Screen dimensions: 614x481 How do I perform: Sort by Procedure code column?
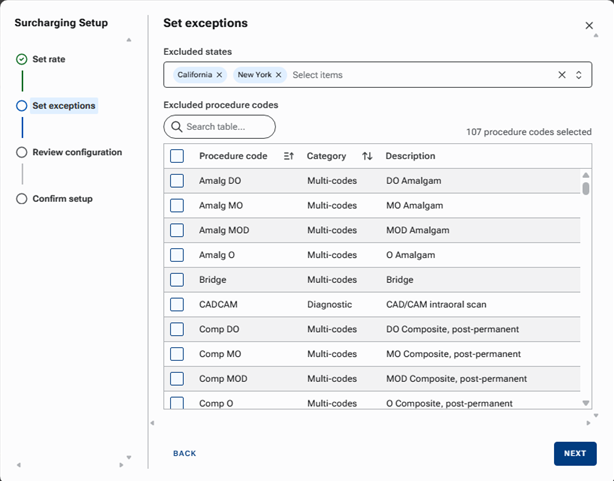[289, 156]
